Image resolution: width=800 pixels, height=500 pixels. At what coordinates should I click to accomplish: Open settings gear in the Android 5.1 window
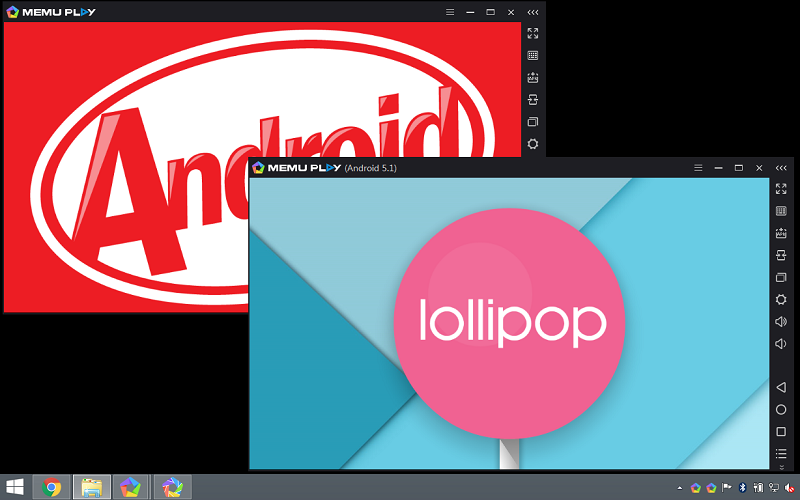click(x=781, y=299)
